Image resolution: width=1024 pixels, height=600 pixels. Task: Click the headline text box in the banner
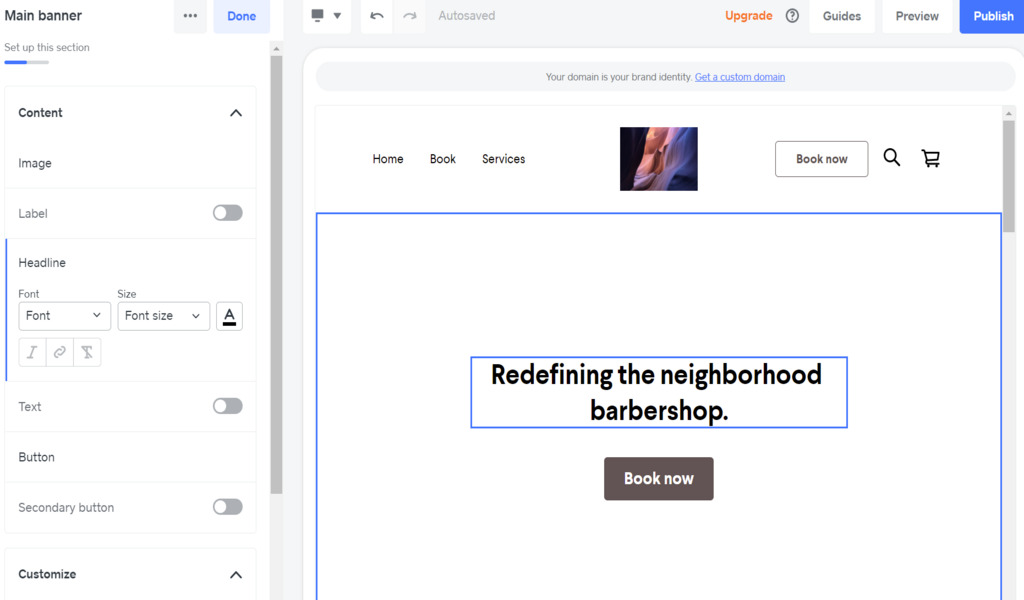click(659, 392)
